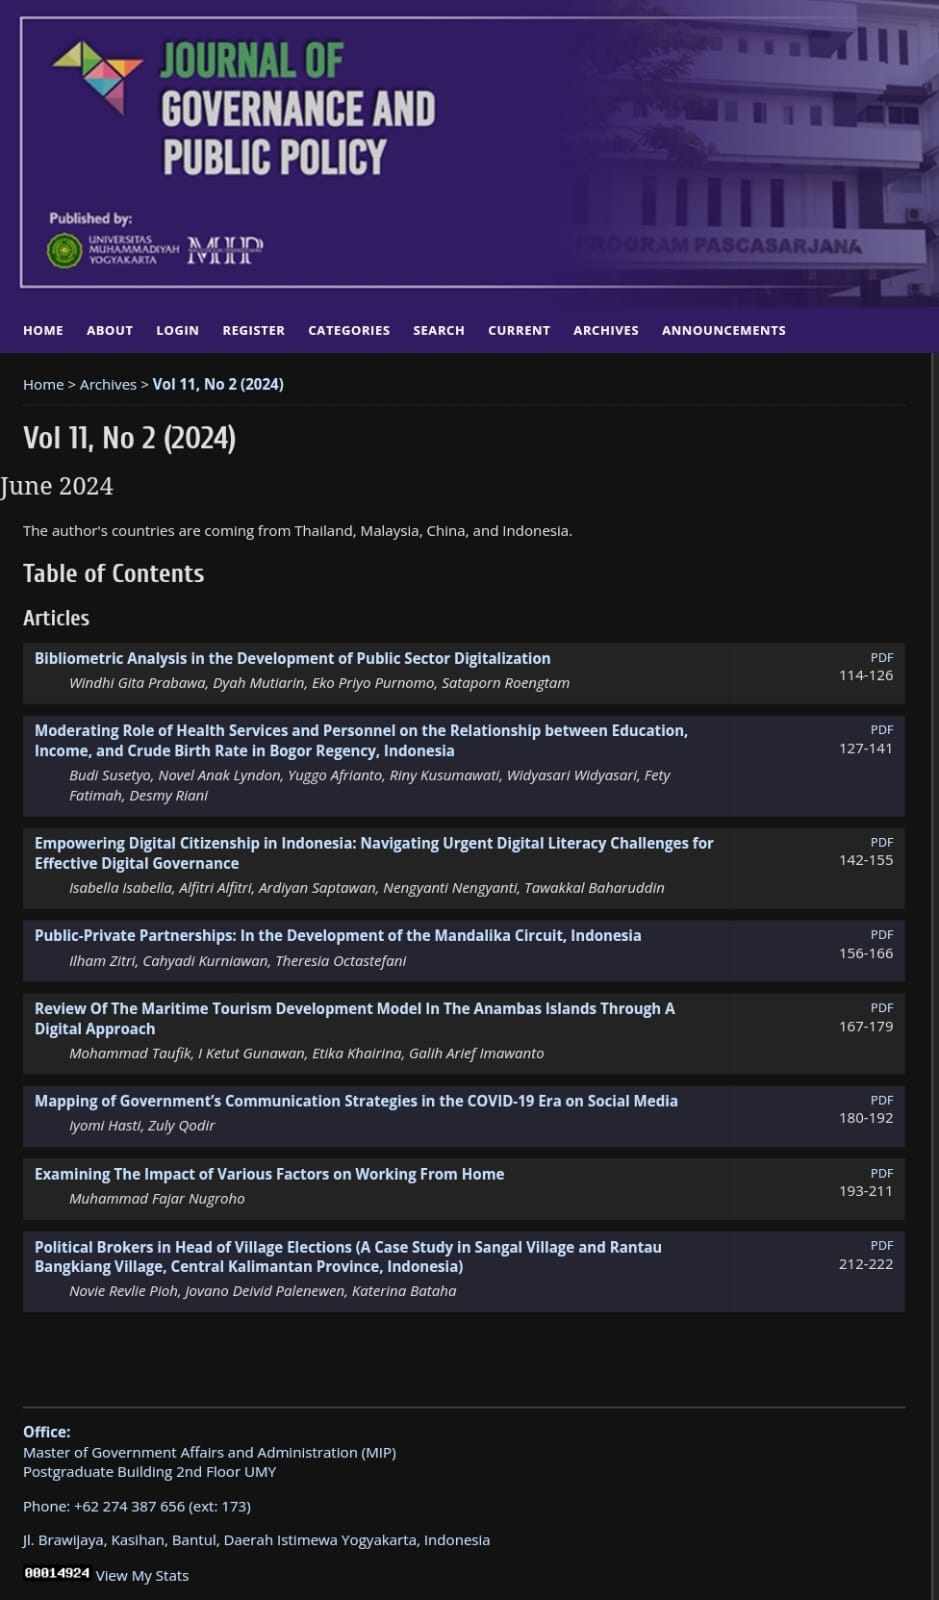The width and height of the screenshot is (939, 1600).
Task: Open PDF for the Political Brokers article
Action: [882, 1245]
